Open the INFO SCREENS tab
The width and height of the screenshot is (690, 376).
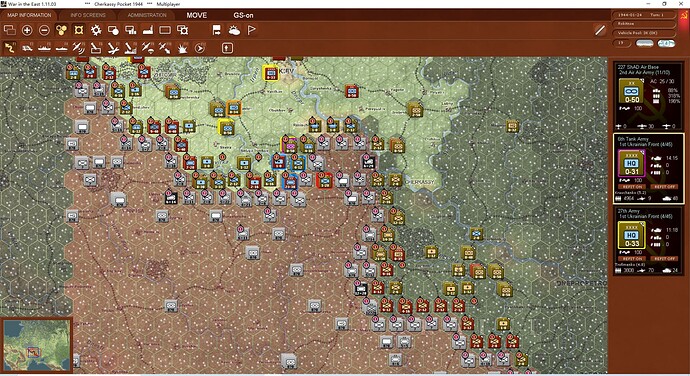tap(88, 15)
